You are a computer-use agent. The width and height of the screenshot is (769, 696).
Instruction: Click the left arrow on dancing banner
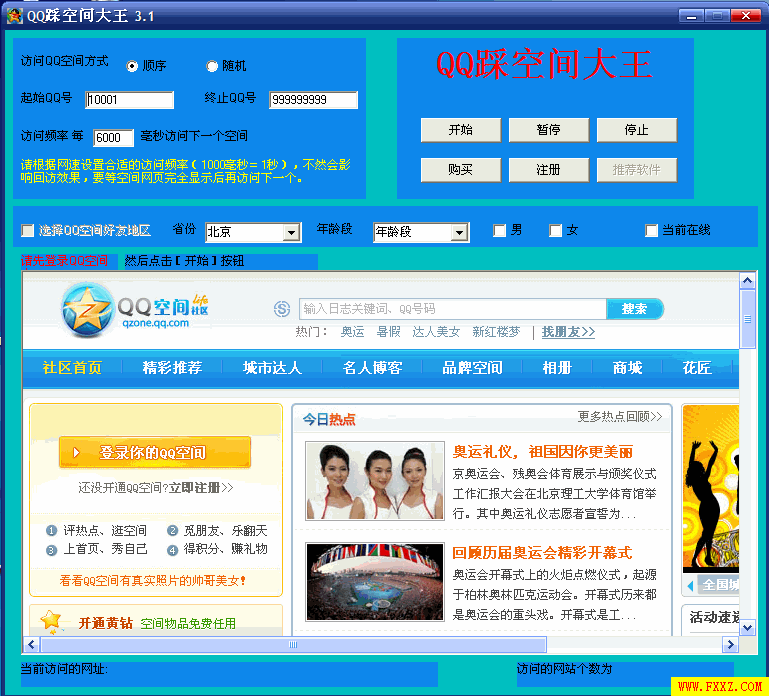690,584
